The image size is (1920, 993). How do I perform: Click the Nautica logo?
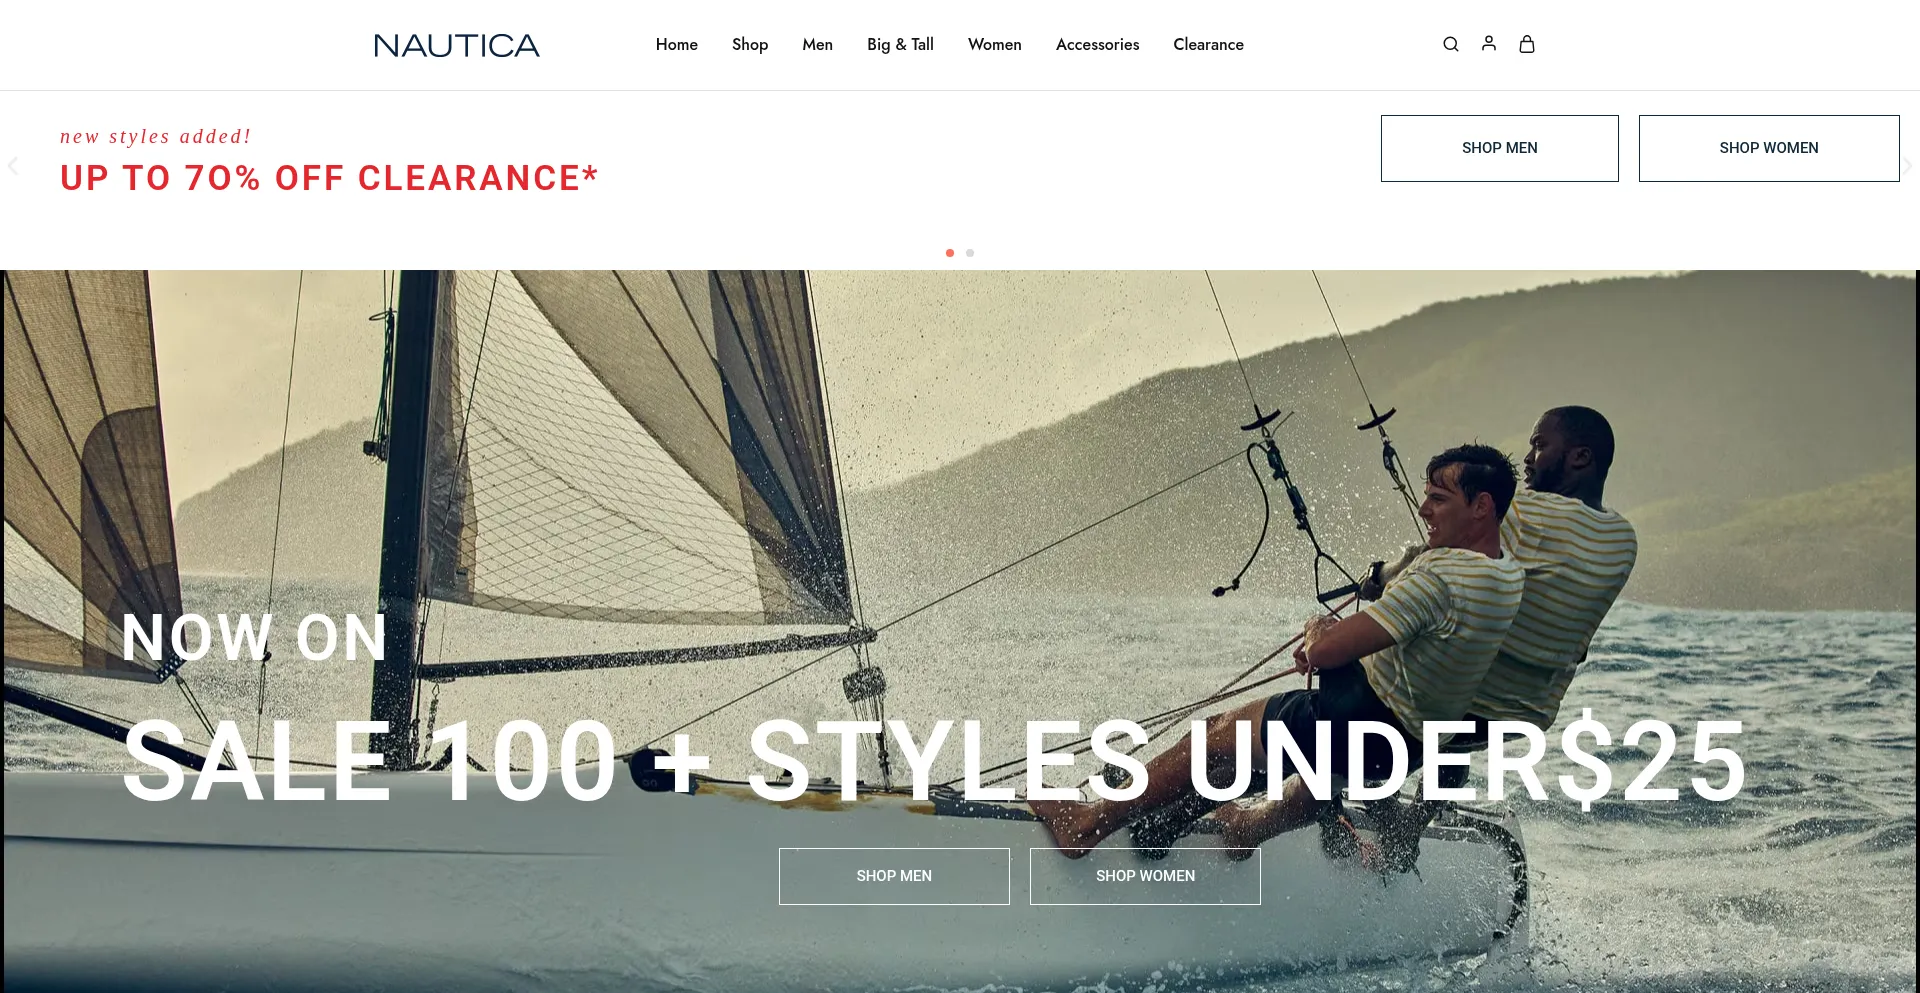[x=457, y=45]
